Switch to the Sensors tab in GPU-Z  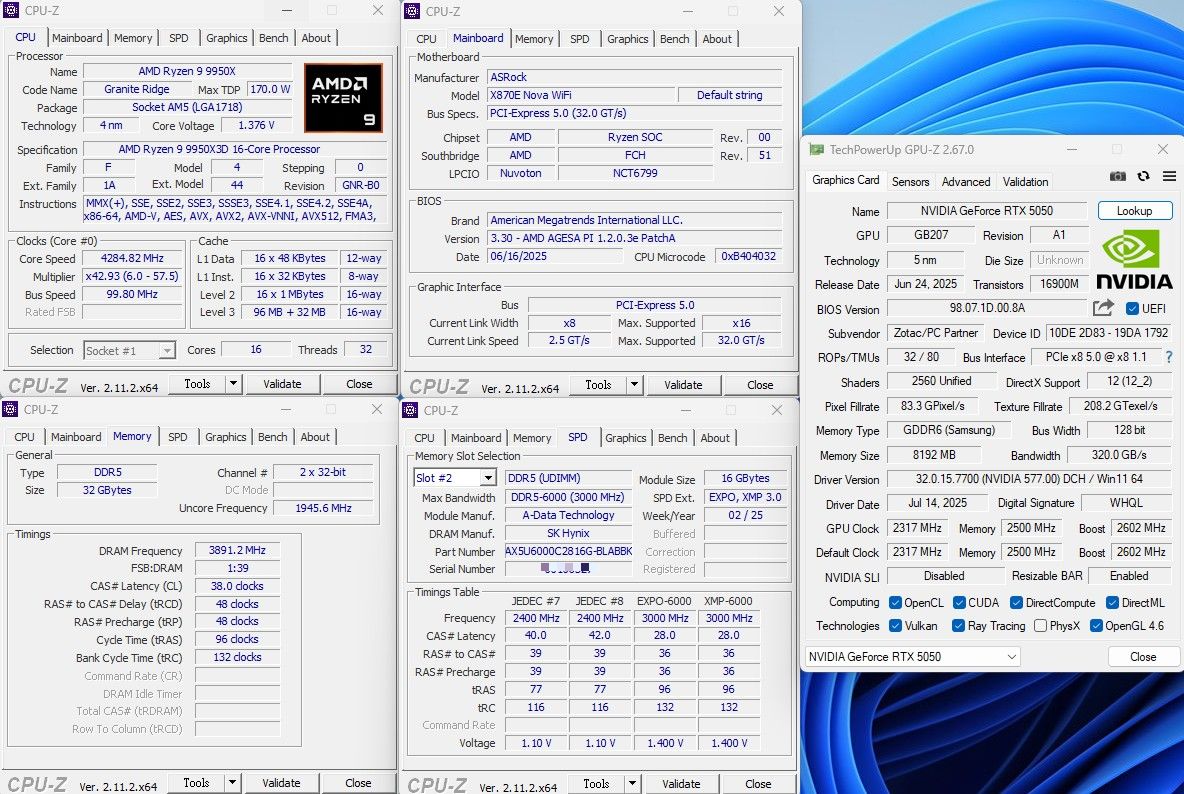point(910,181)
